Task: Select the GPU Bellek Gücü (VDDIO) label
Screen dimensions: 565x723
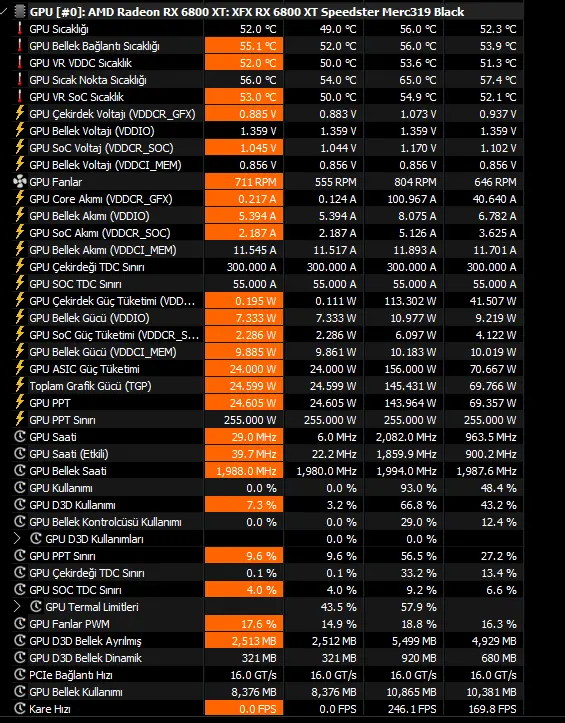Action: click(89, 318)
